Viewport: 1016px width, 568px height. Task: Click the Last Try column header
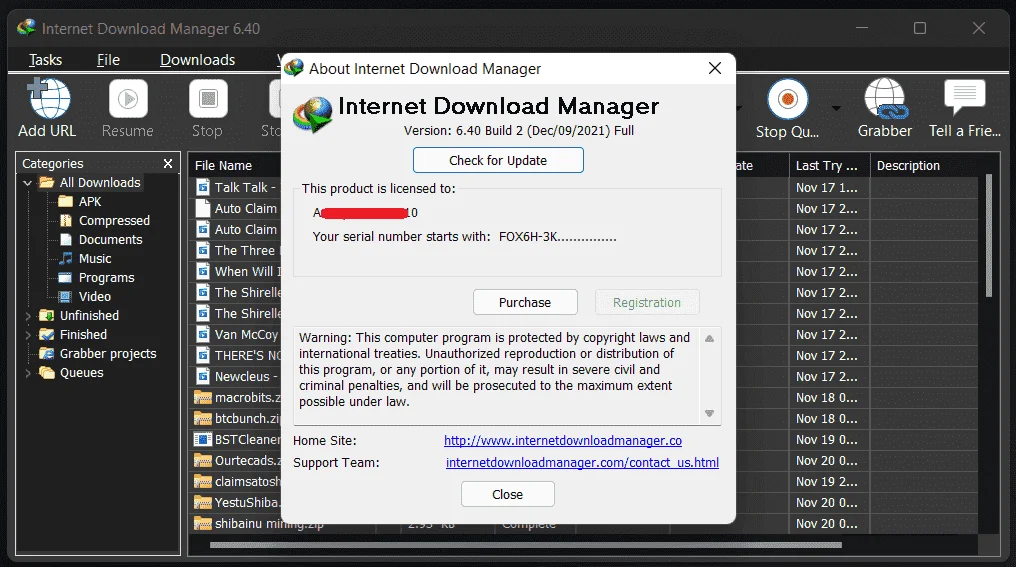829,165
